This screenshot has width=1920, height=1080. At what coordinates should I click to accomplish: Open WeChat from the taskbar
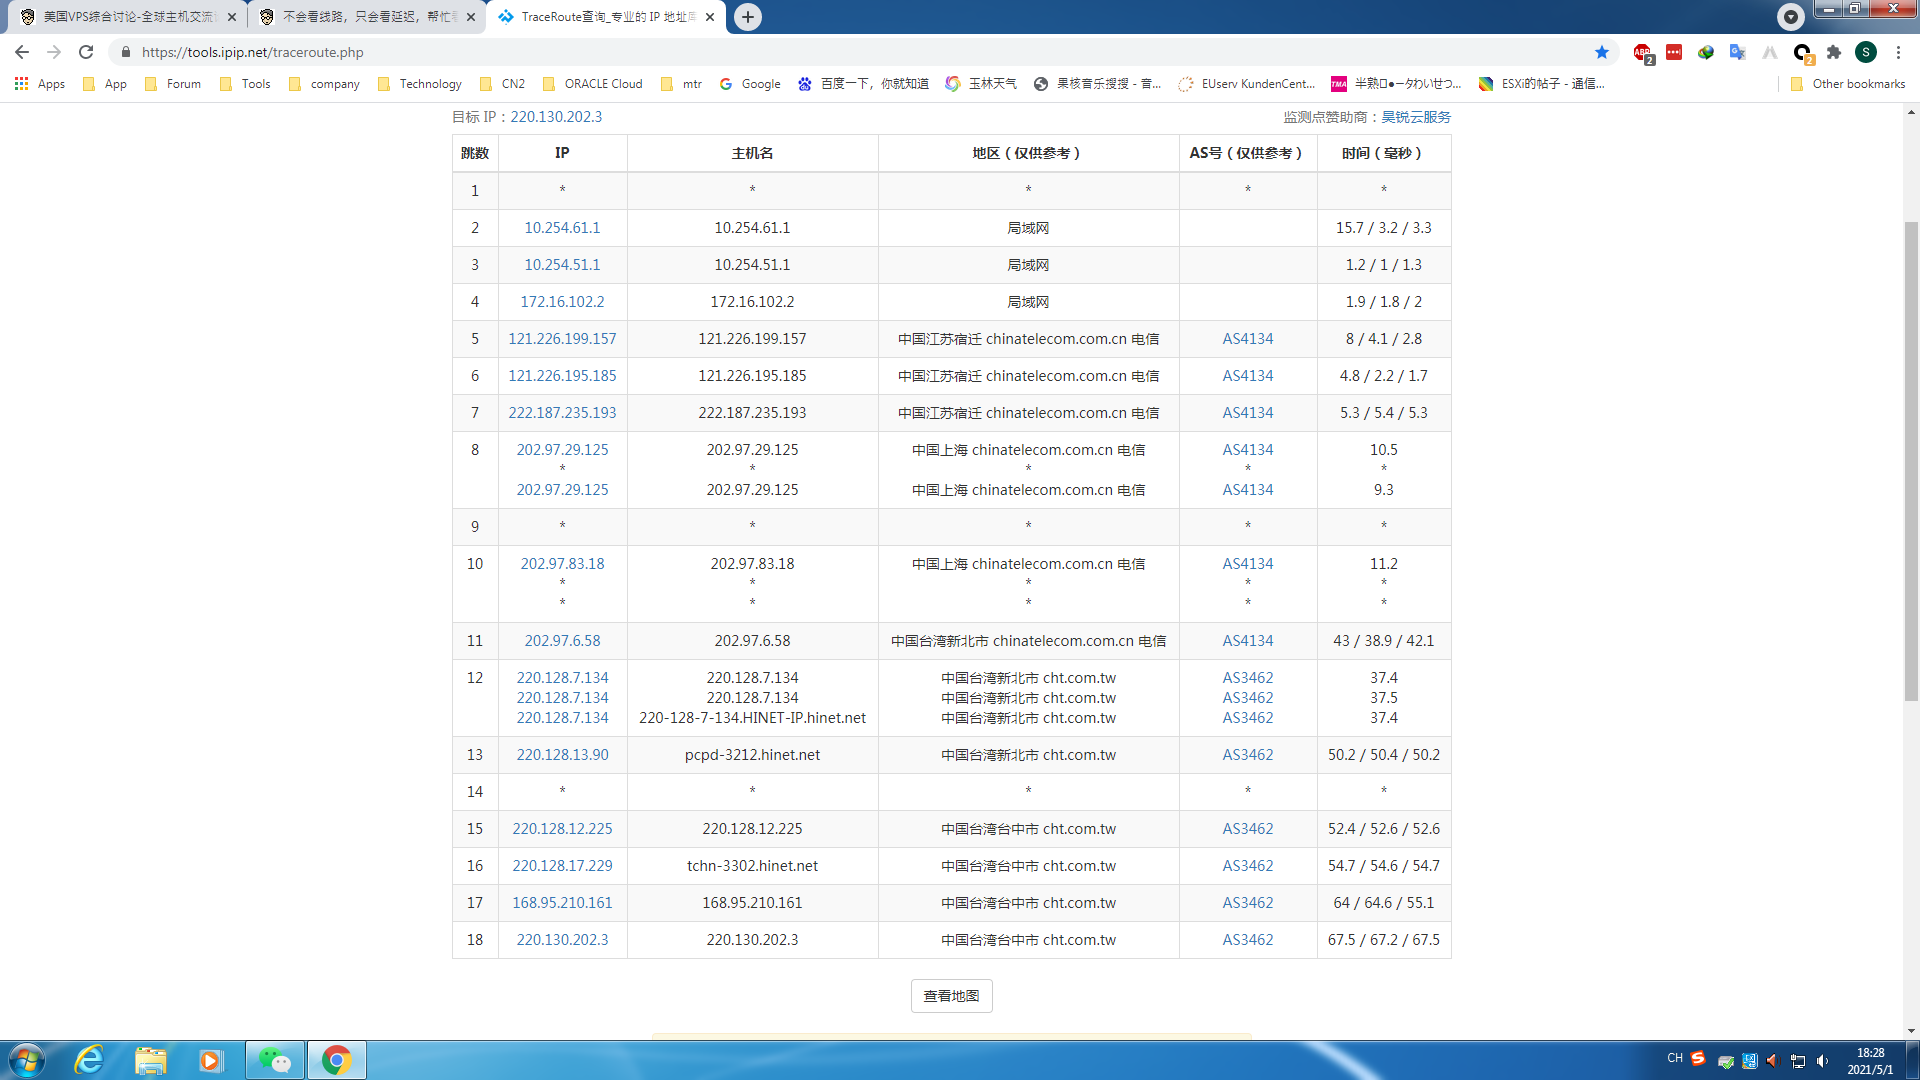(x=275, y=1060)
